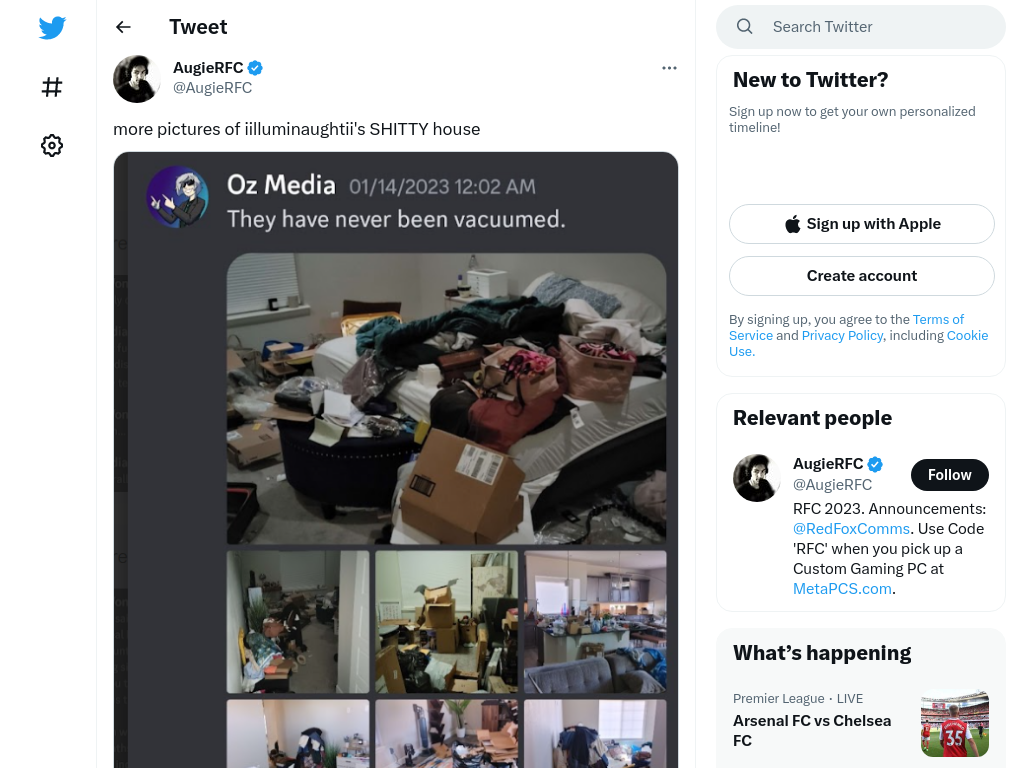The width and height of the screenshot is (1024, 768).
Task: Go back with the arrow icon
Action: 123,27
